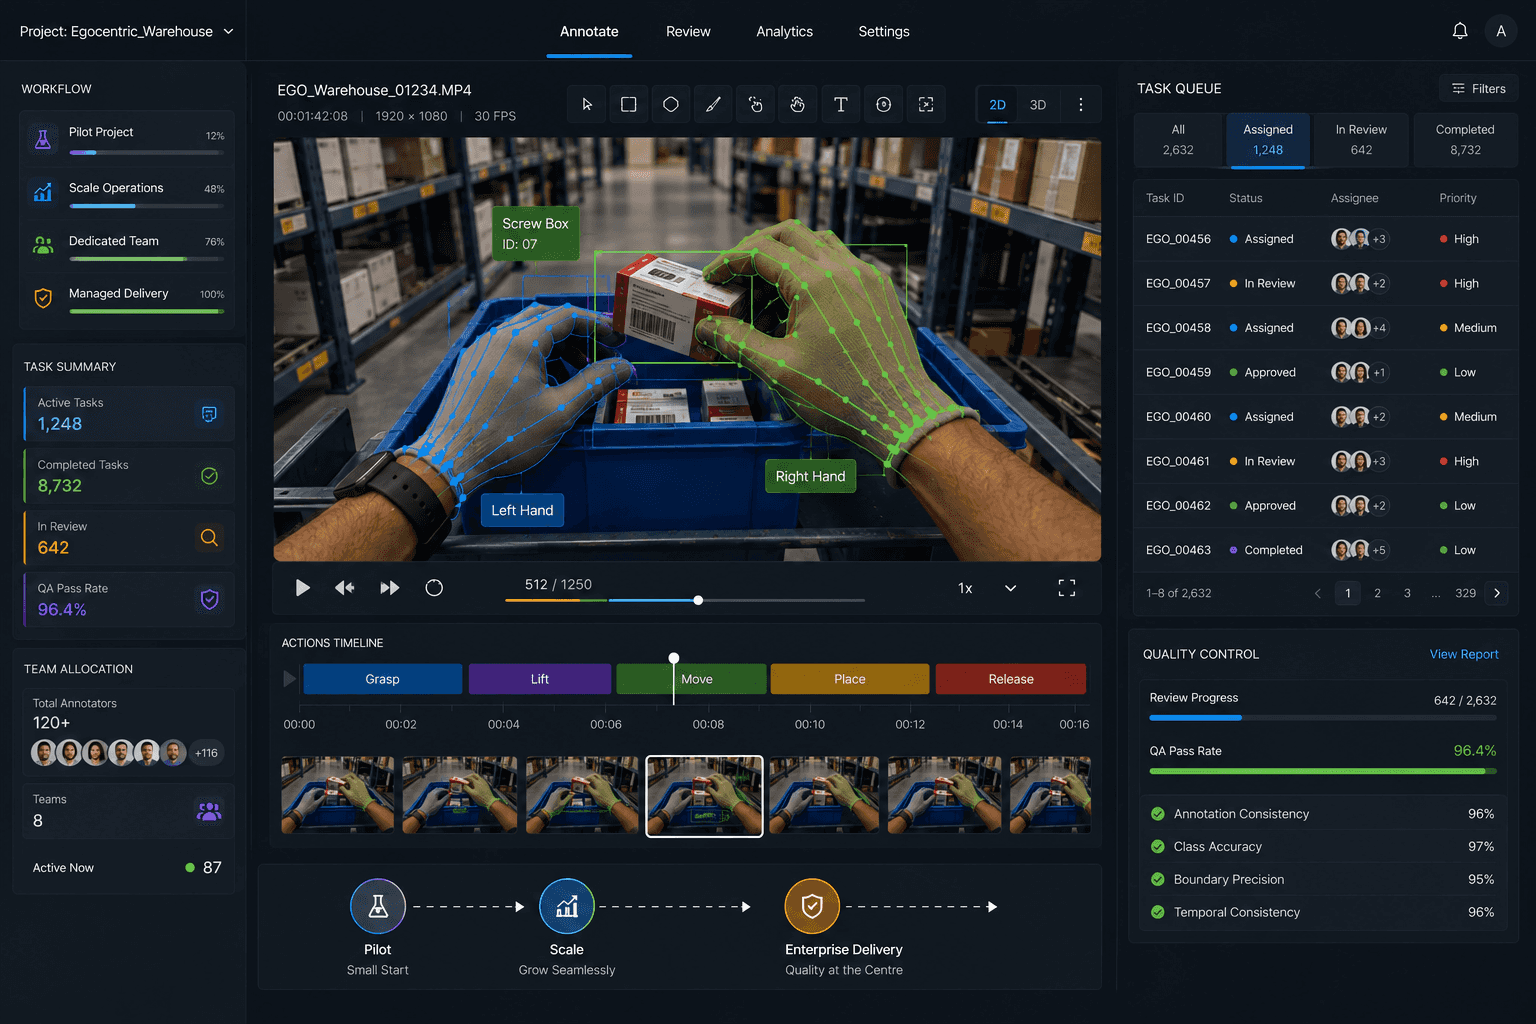Screen dimensions: 1536x1024
Task: Select the Place action segment
Action: (x=849, y=679)
